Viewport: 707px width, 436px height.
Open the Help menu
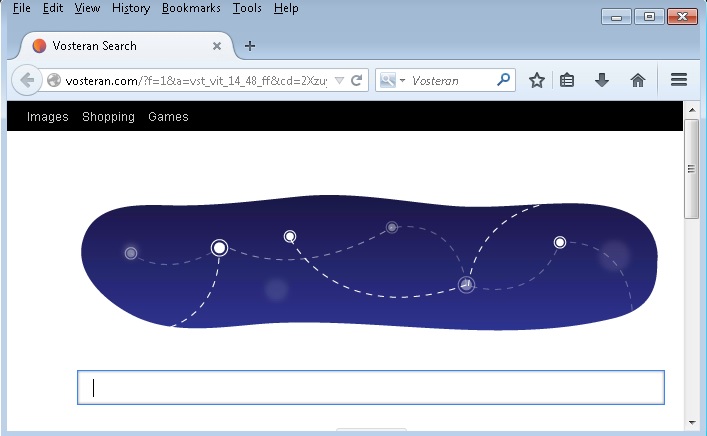click(x=286, y=8)
